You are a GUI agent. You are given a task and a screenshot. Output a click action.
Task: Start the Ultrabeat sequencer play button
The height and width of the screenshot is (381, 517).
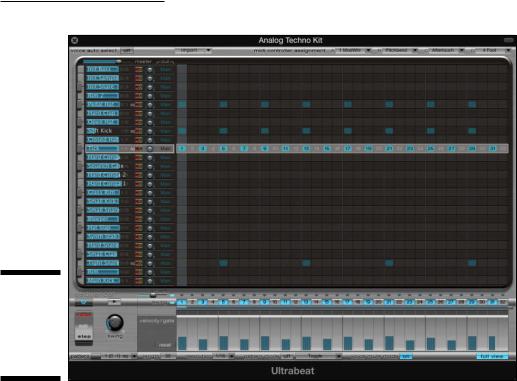pos(114,302)
